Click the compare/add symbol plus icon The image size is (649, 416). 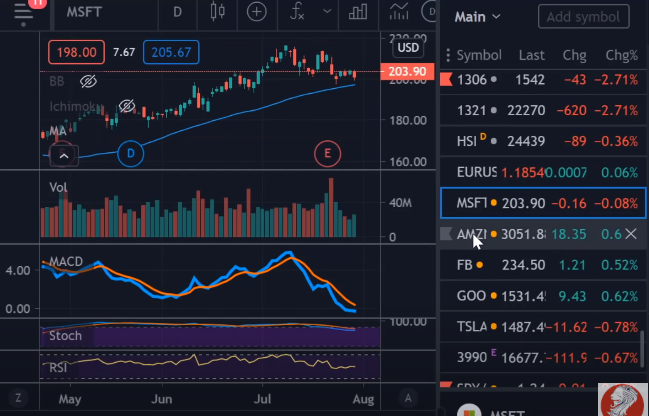pyautogui.click(x=257, y=12)
